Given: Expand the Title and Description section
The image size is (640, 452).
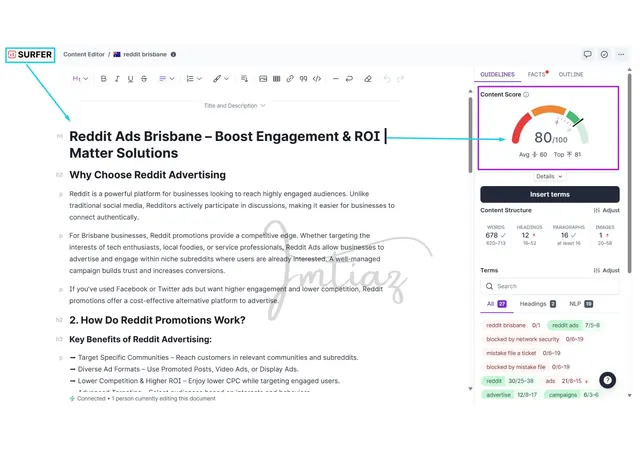Looking at the screenshot, I should 234,106.
